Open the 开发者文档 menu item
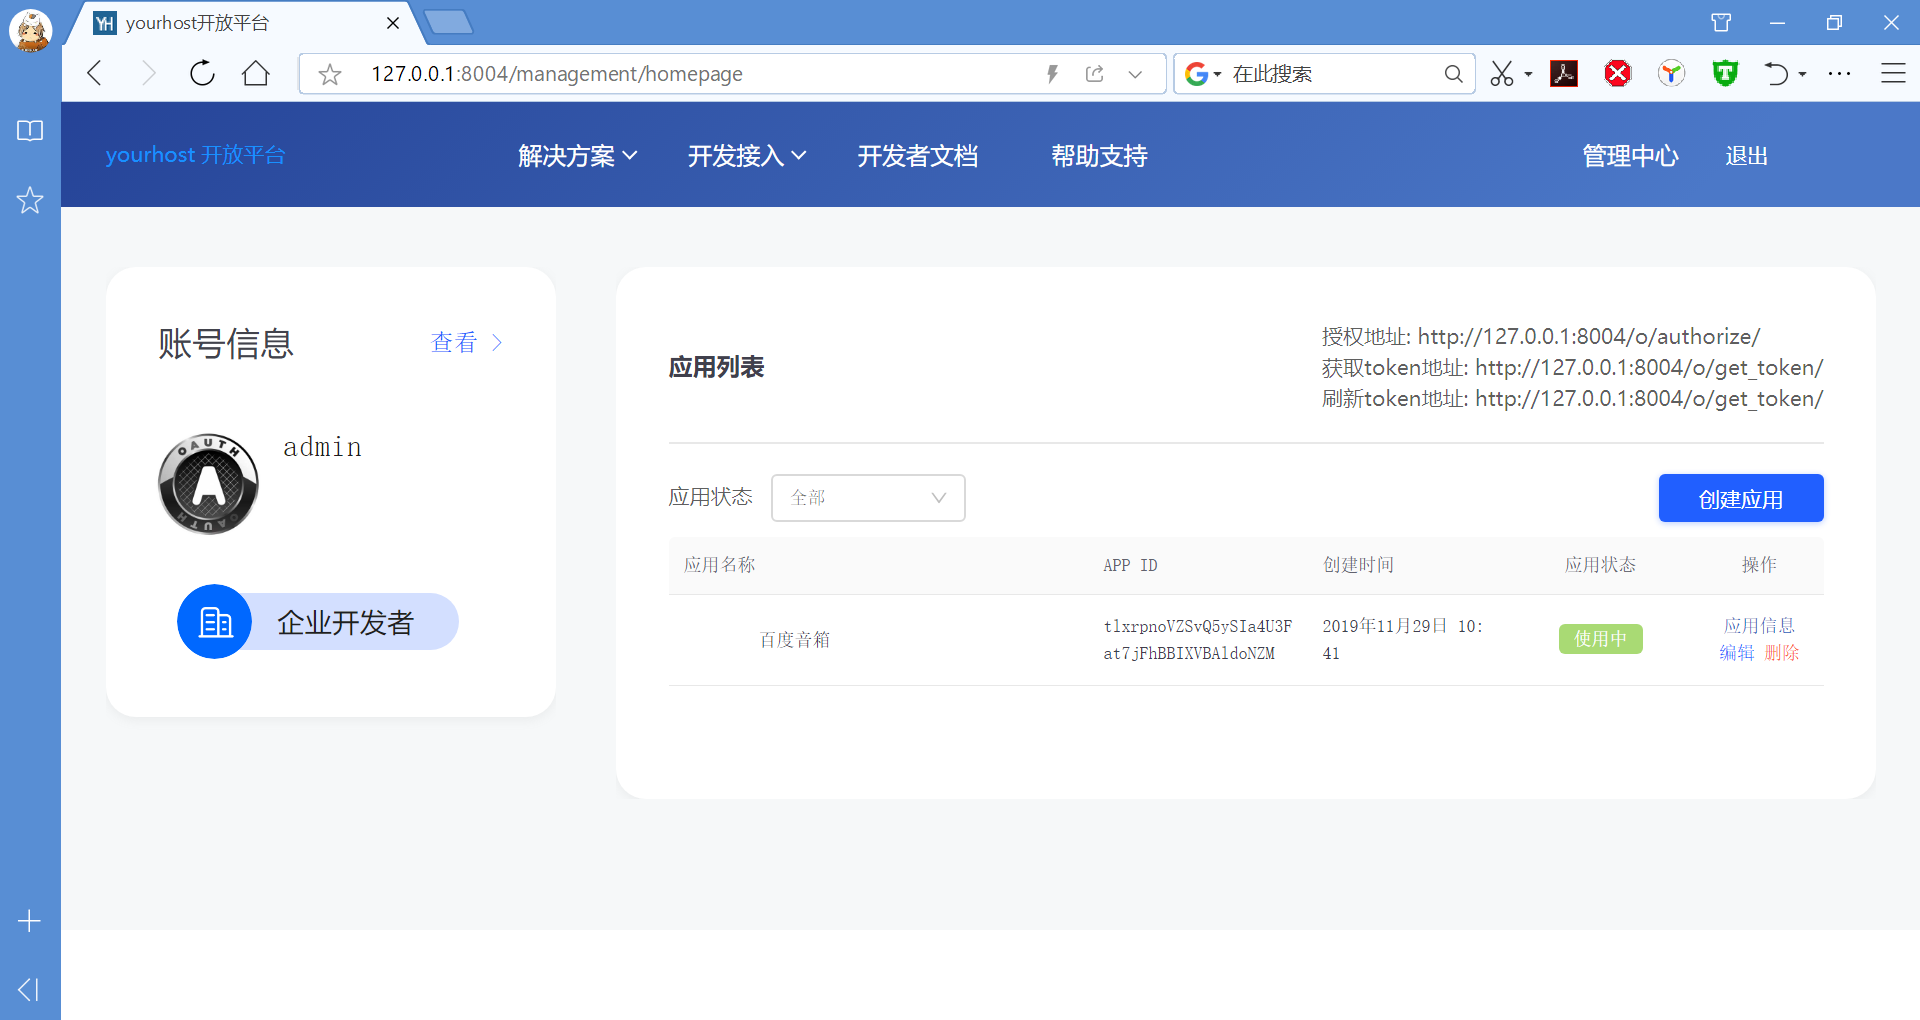This screenshot has height=1020, width=1920. pyautogui.click(x=917, y=156)
